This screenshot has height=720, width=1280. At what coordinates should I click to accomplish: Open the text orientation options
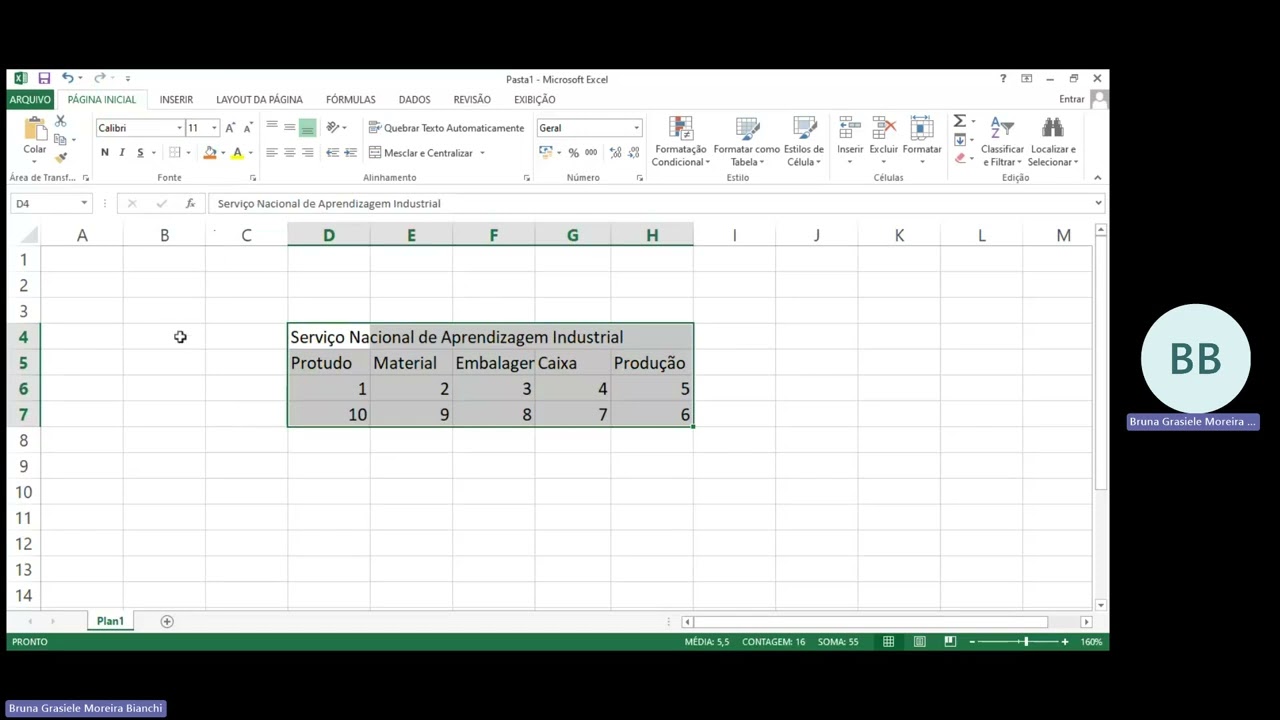tap(334, 127)
